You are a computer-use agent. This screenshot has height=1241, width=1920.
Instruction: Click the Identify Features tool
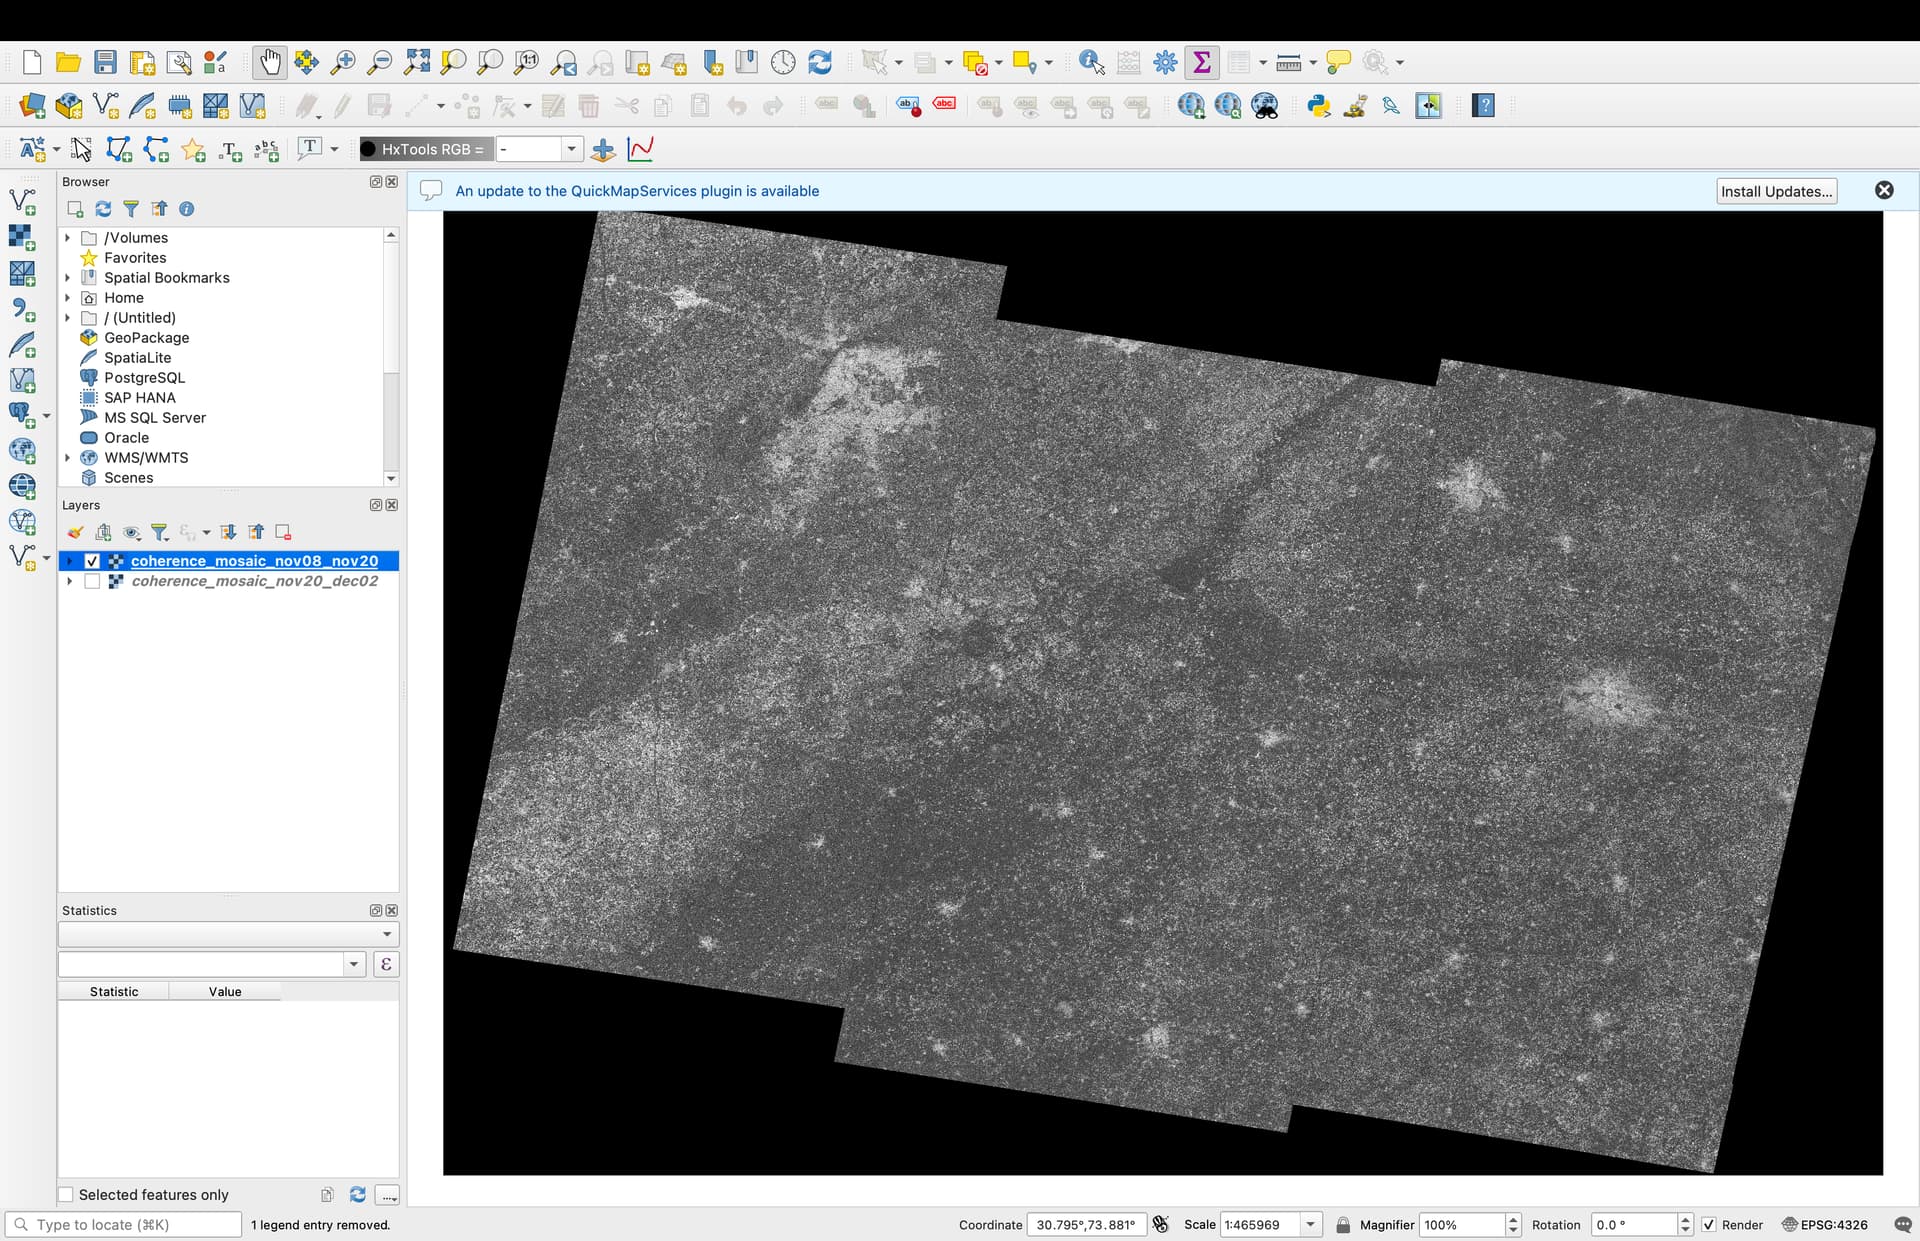pos(1091,62)
